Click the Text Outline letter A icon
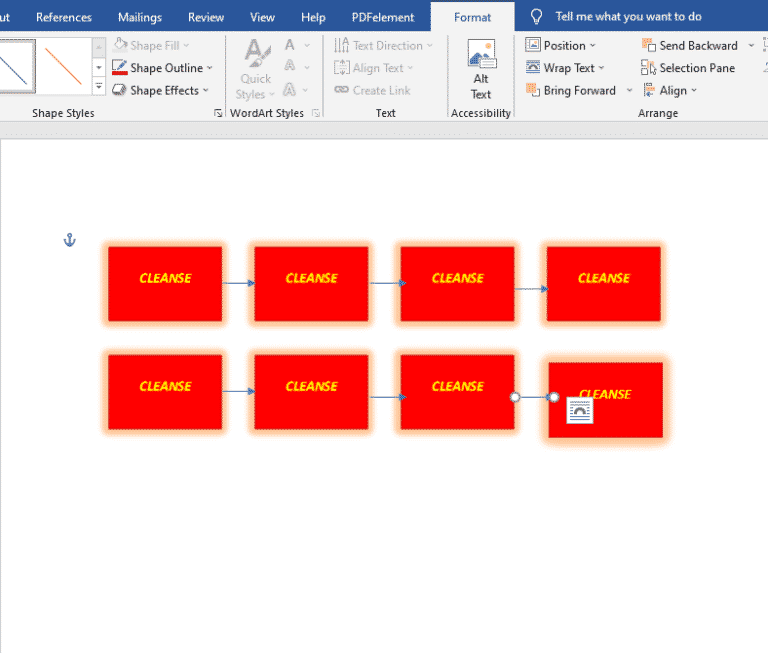The height and width of the screenshot is (653, 768). click(289, 67)
